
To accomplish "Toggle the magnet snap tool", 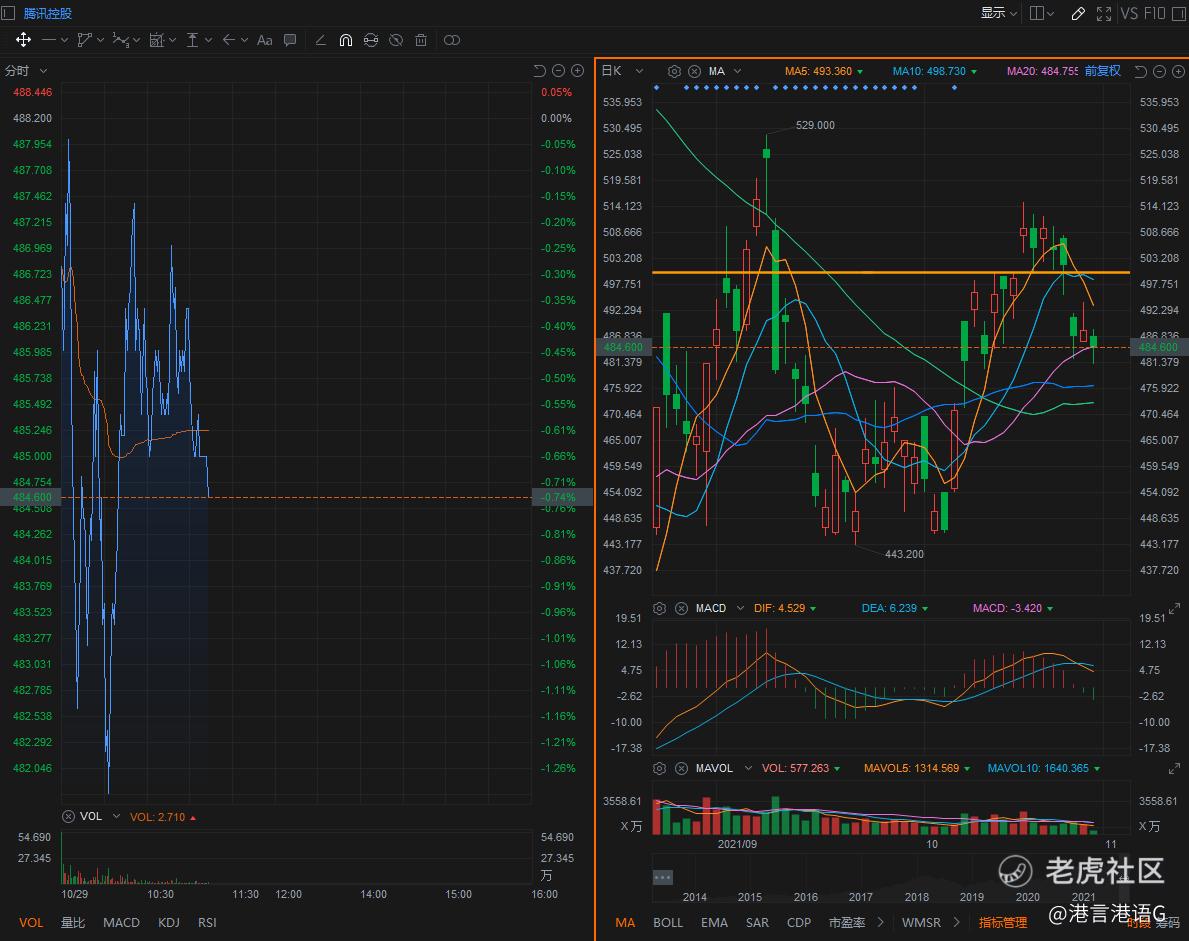I will [346, 40].
